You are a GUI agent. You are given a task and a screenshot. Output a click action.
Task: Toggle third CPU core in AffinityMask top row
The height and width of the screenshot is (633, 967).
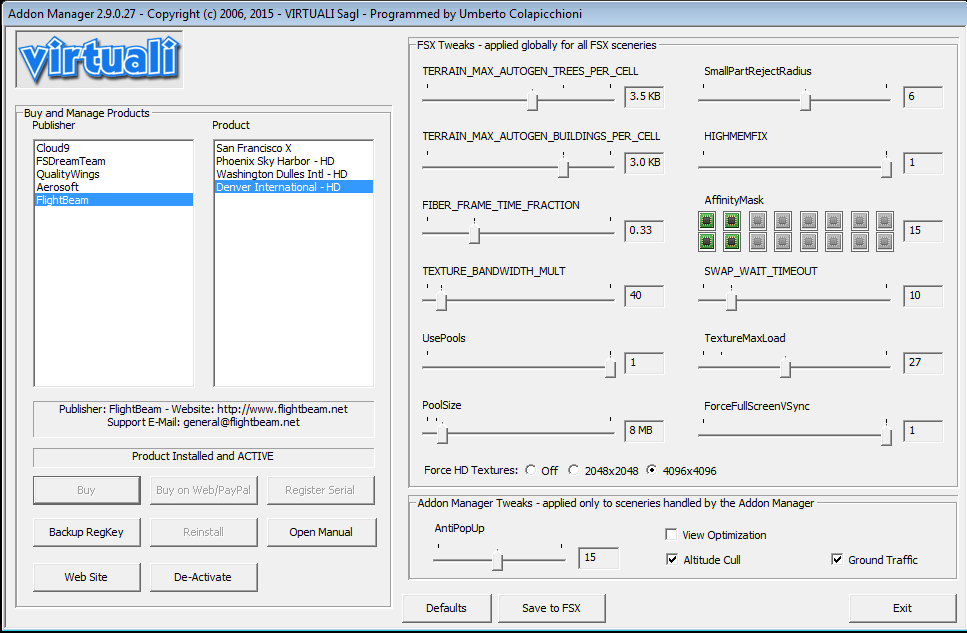tap(758, 220)
